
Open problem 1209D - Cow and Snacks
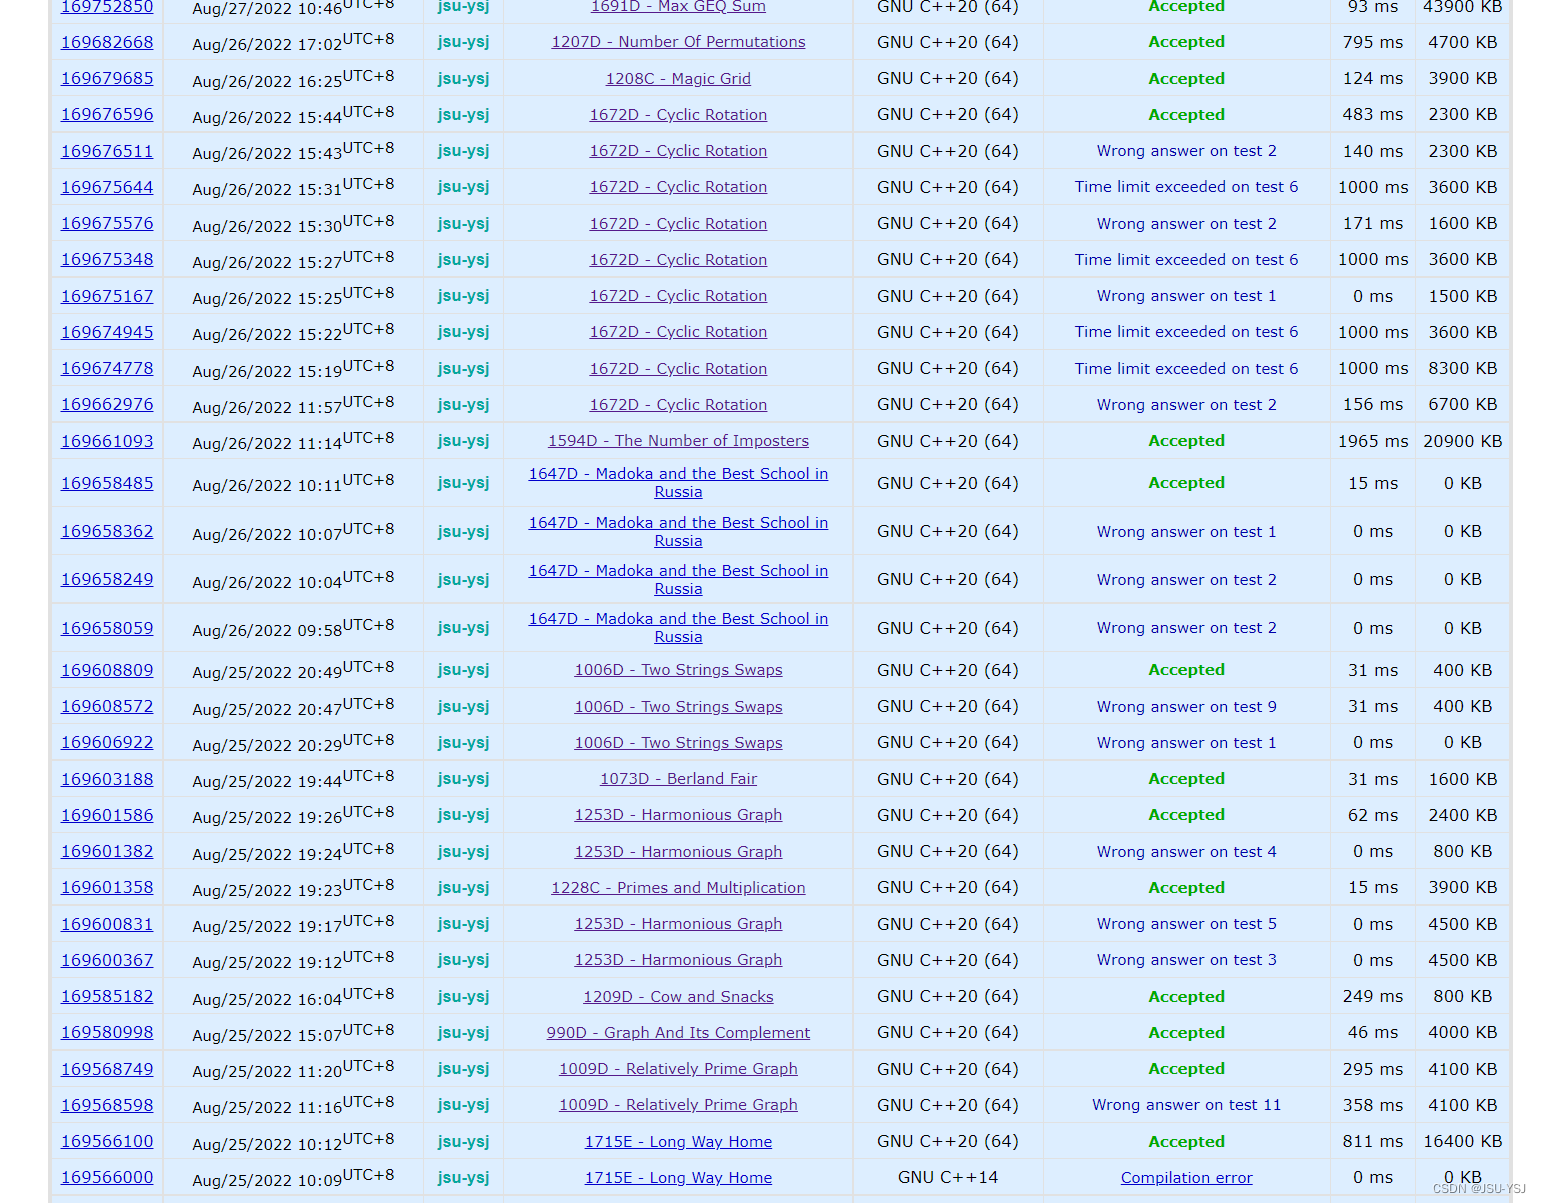(678, 996)
